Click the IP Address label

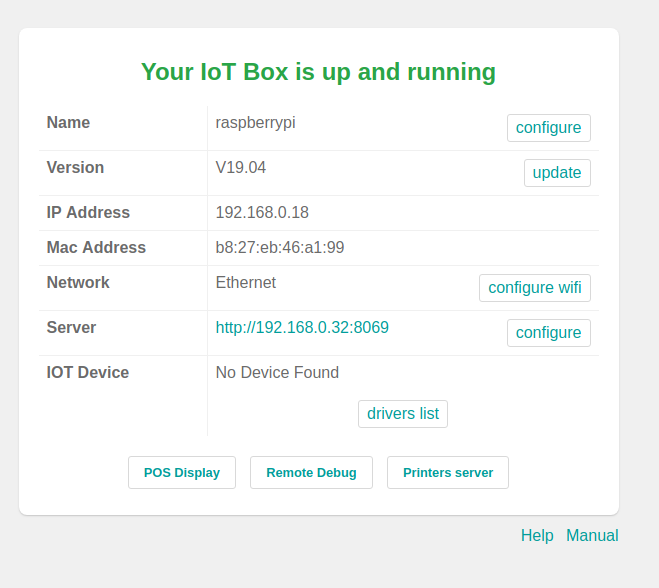[88, 213]
